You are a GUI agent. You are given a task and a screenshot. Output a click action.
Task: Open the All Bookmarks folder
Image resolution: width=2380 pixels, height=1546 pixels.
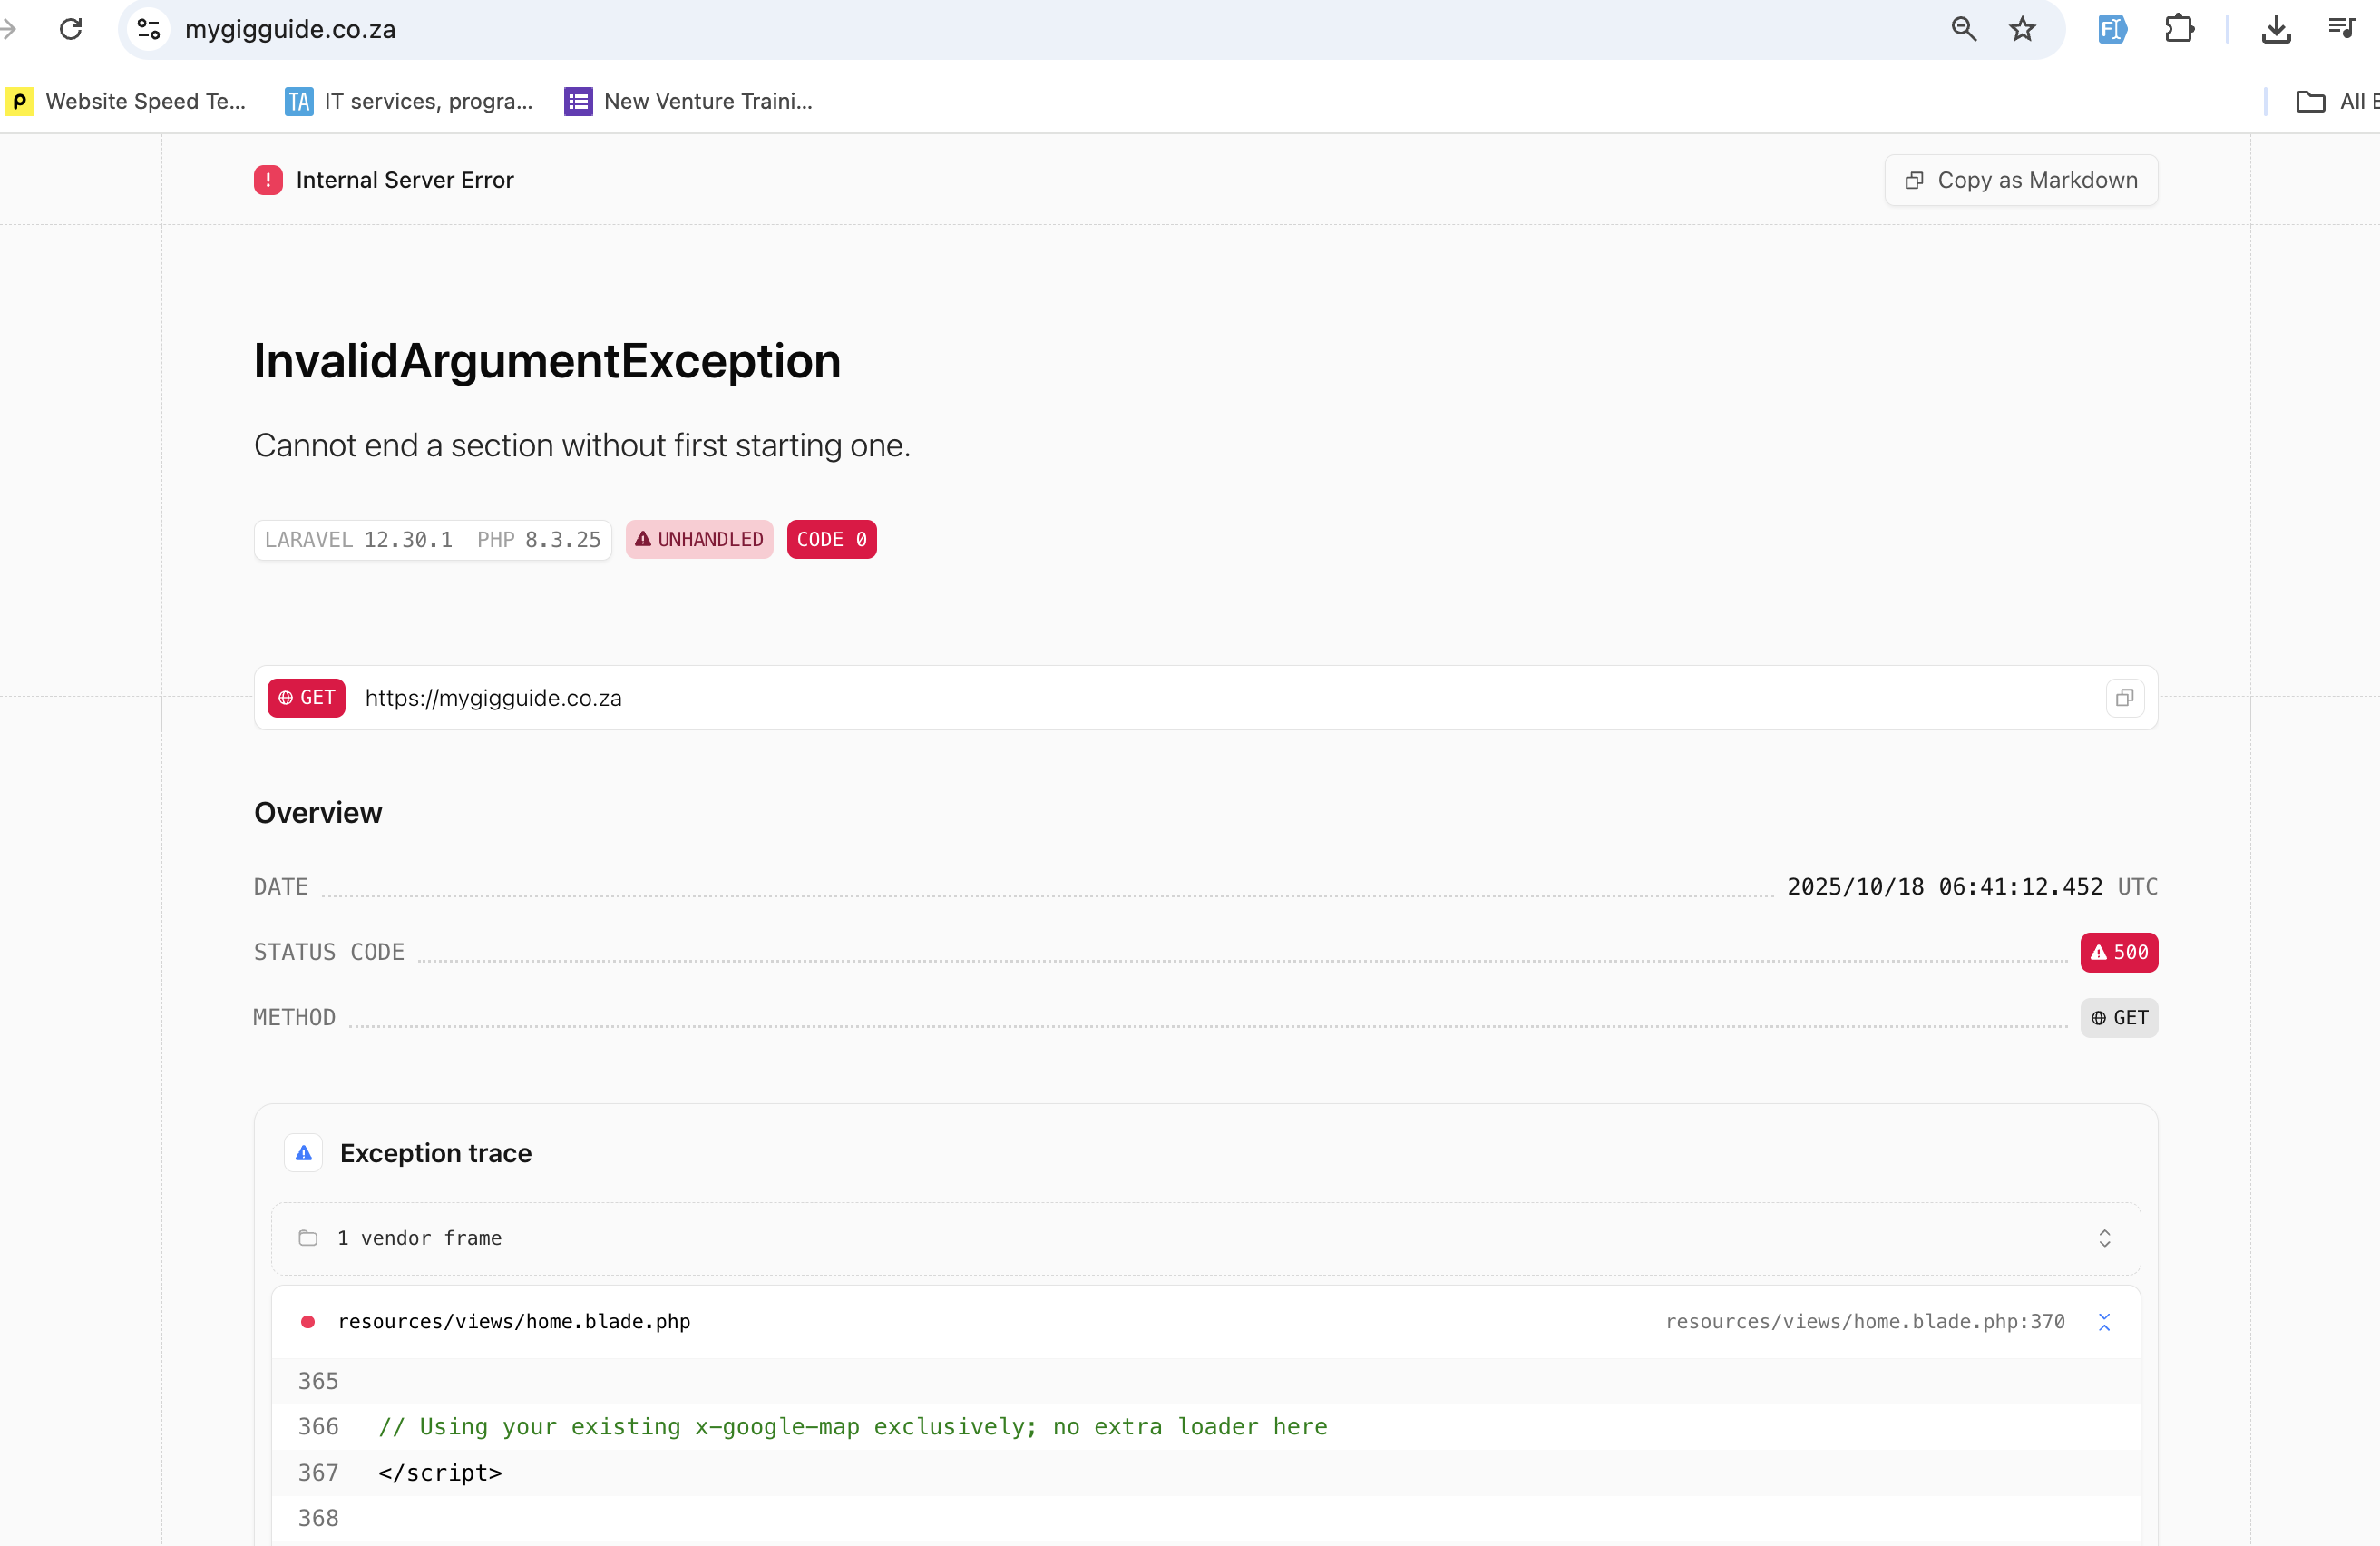[x=2337, y=101]
